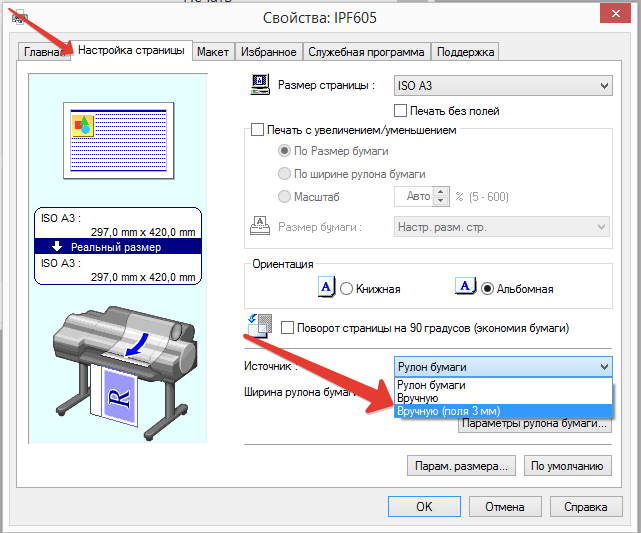Open the Служебная программа tab
The width and height of the screenshot is (641, 533).
coord(366,52)
